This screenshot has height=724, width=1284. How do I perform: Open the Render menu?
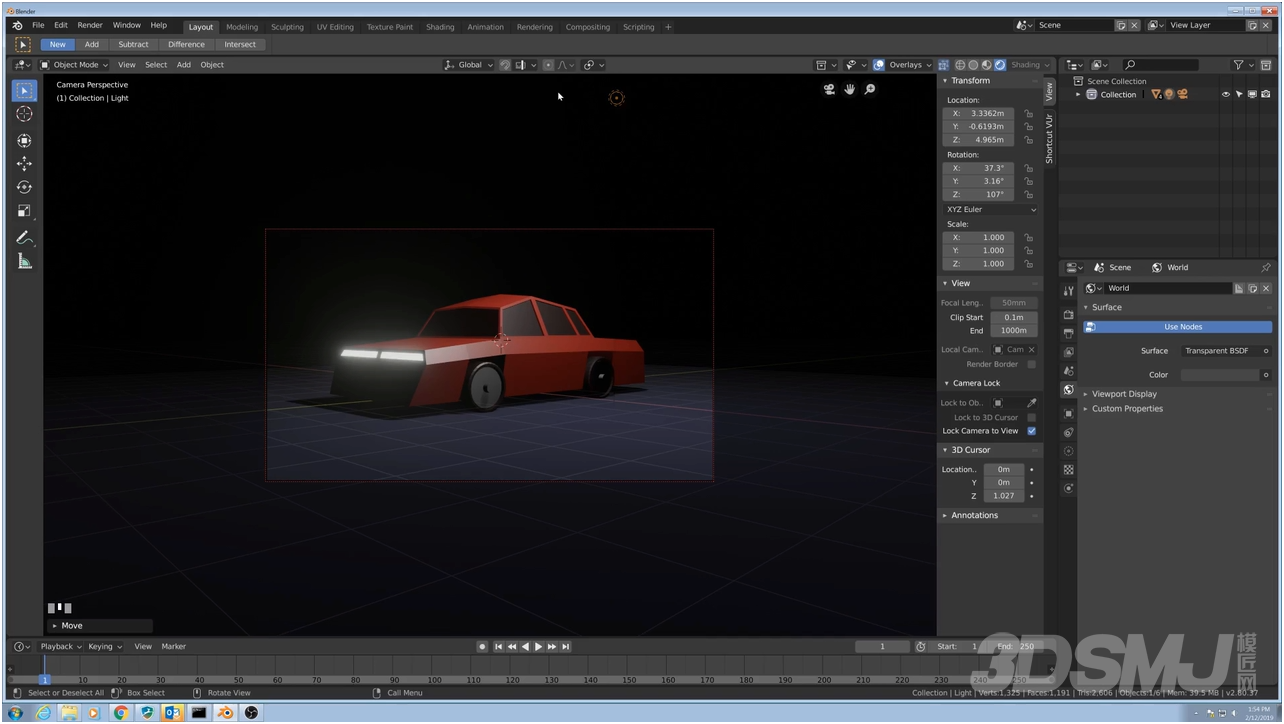click(90, 25)
